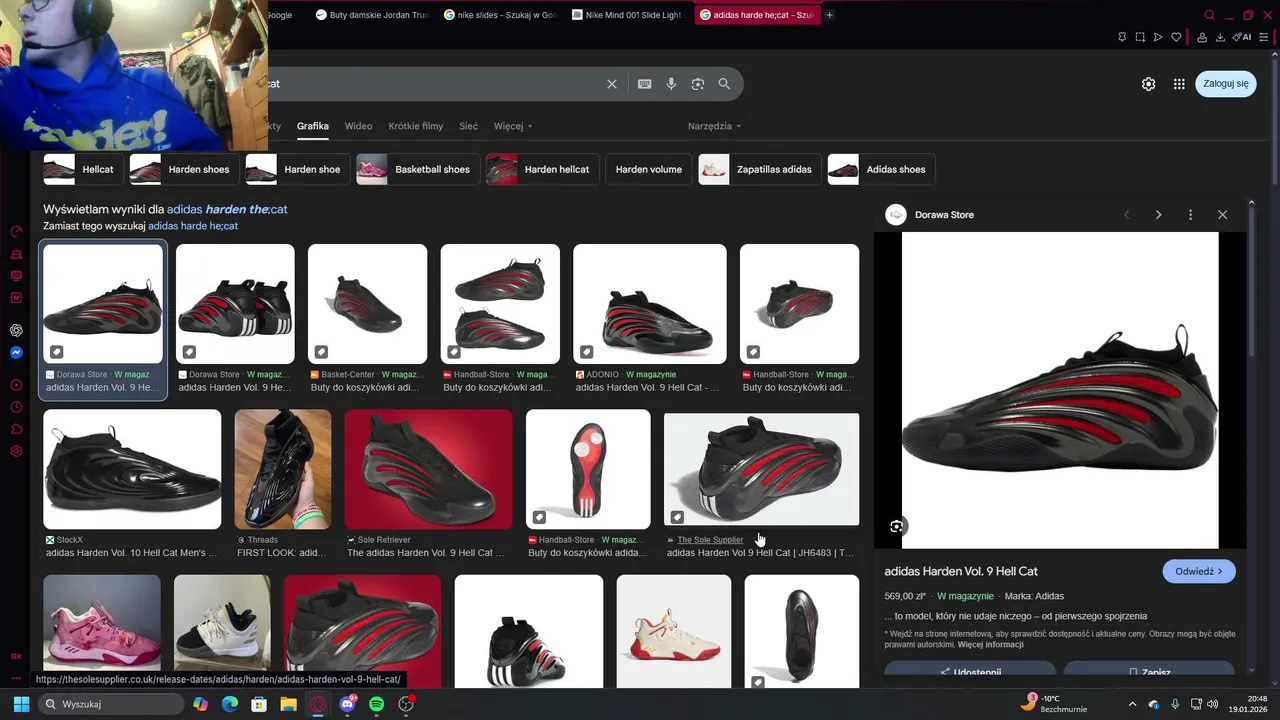Screen dimensions: 1280x720
Task: Open more options in image preview panel
Action: pos(1190,215)
